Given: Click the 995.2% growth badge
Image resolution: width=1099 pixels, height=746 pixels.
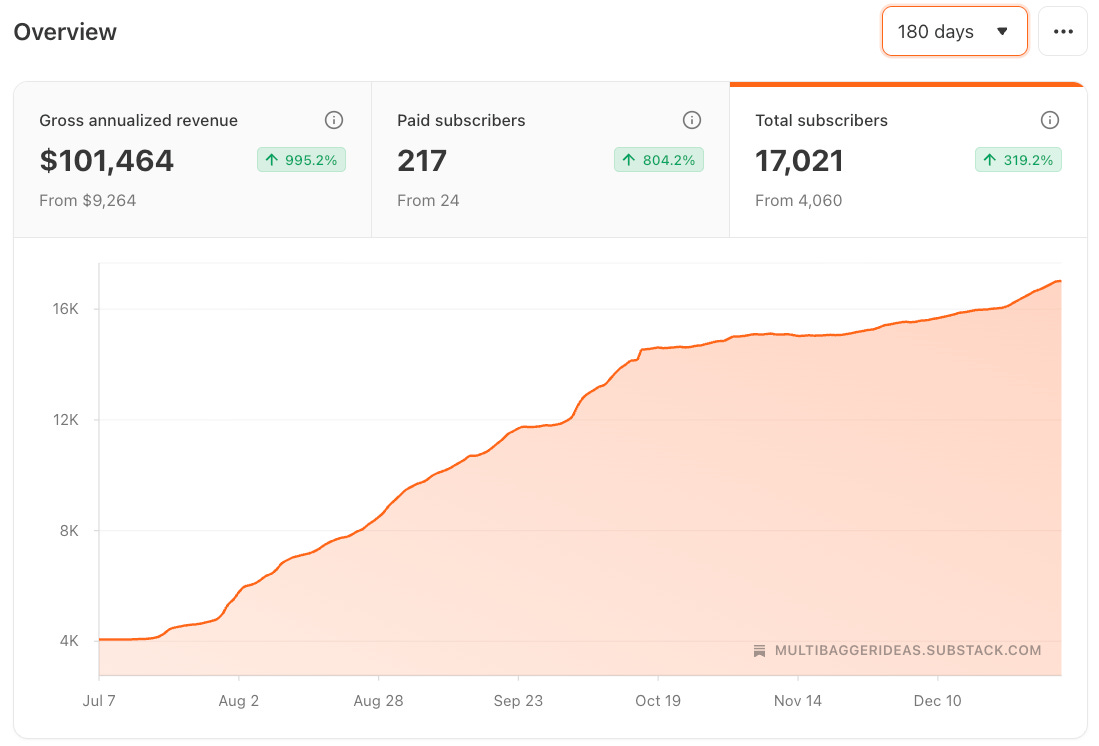Looking at the screenshot, I should 301,159.
